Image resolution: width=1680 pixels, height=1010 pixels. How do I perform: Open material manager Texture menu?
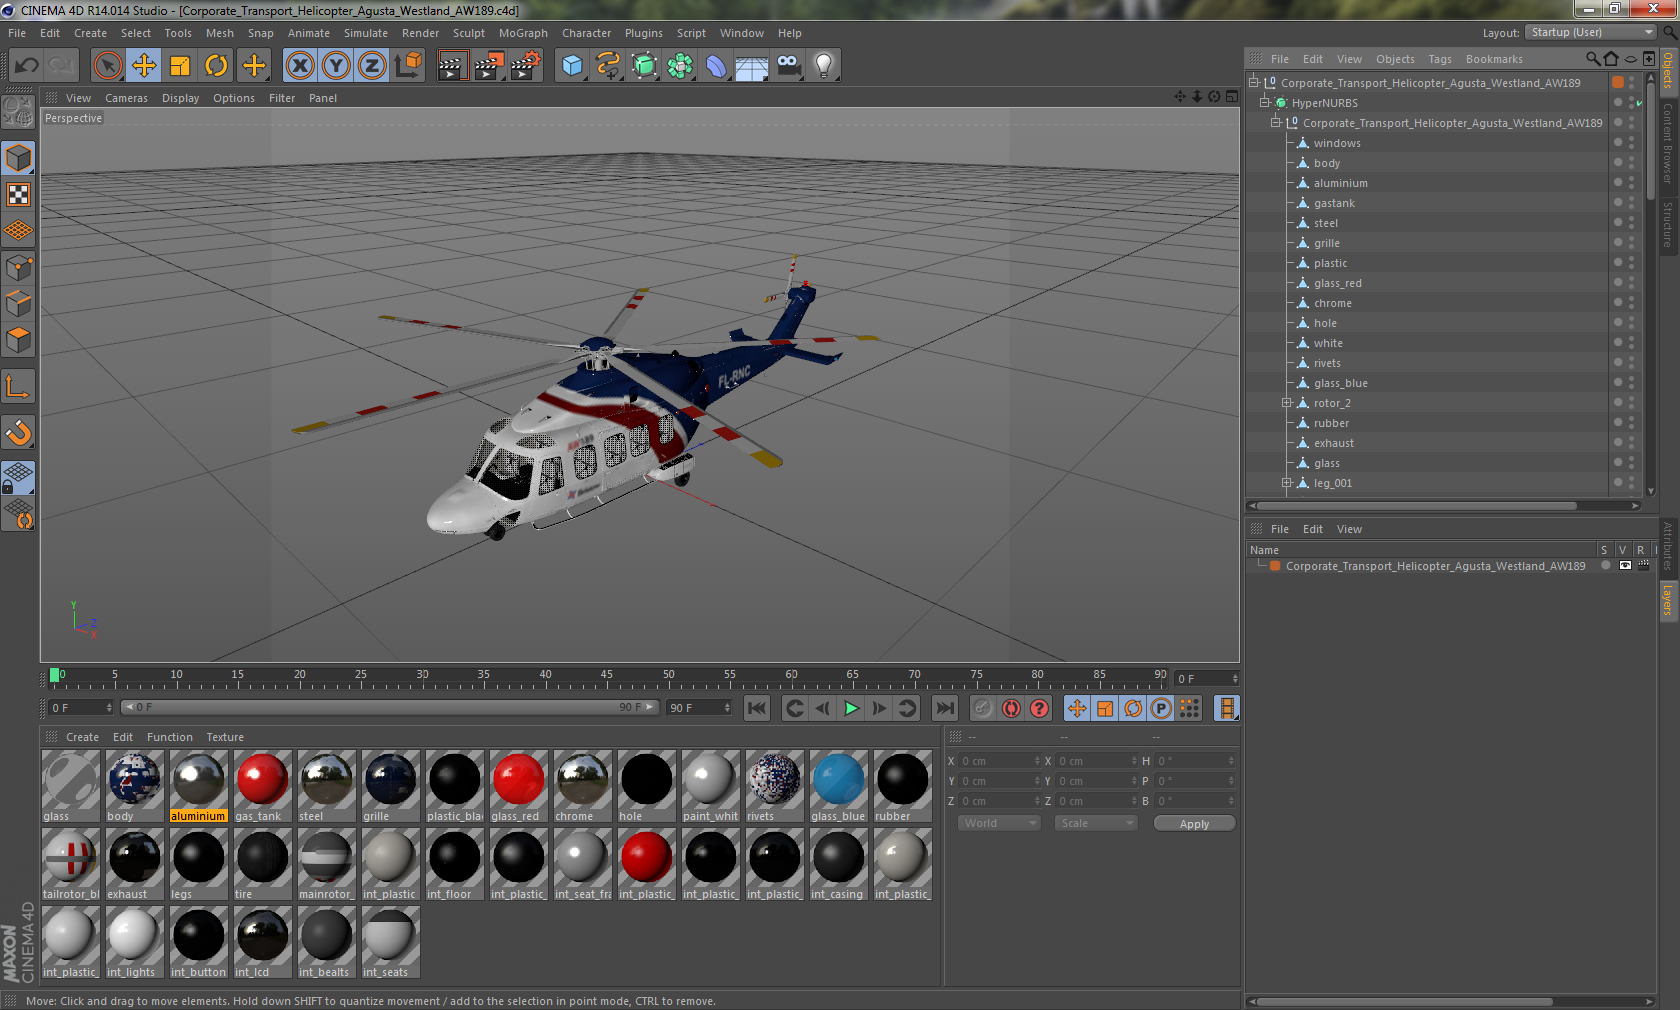click(225, 737)
